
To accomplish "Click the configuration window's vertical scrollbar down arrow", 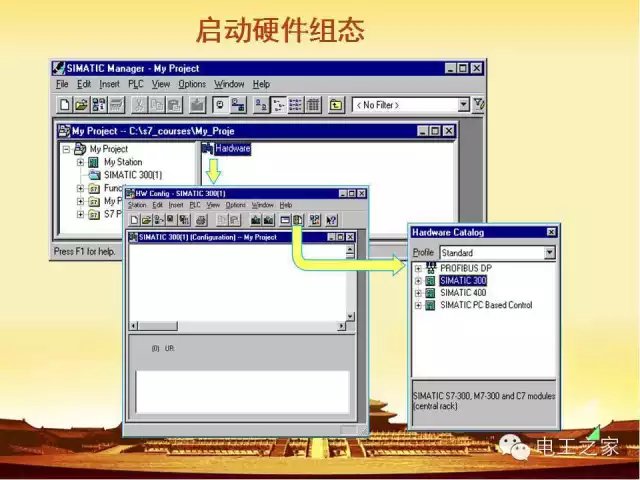I will [x=350, y=316].
